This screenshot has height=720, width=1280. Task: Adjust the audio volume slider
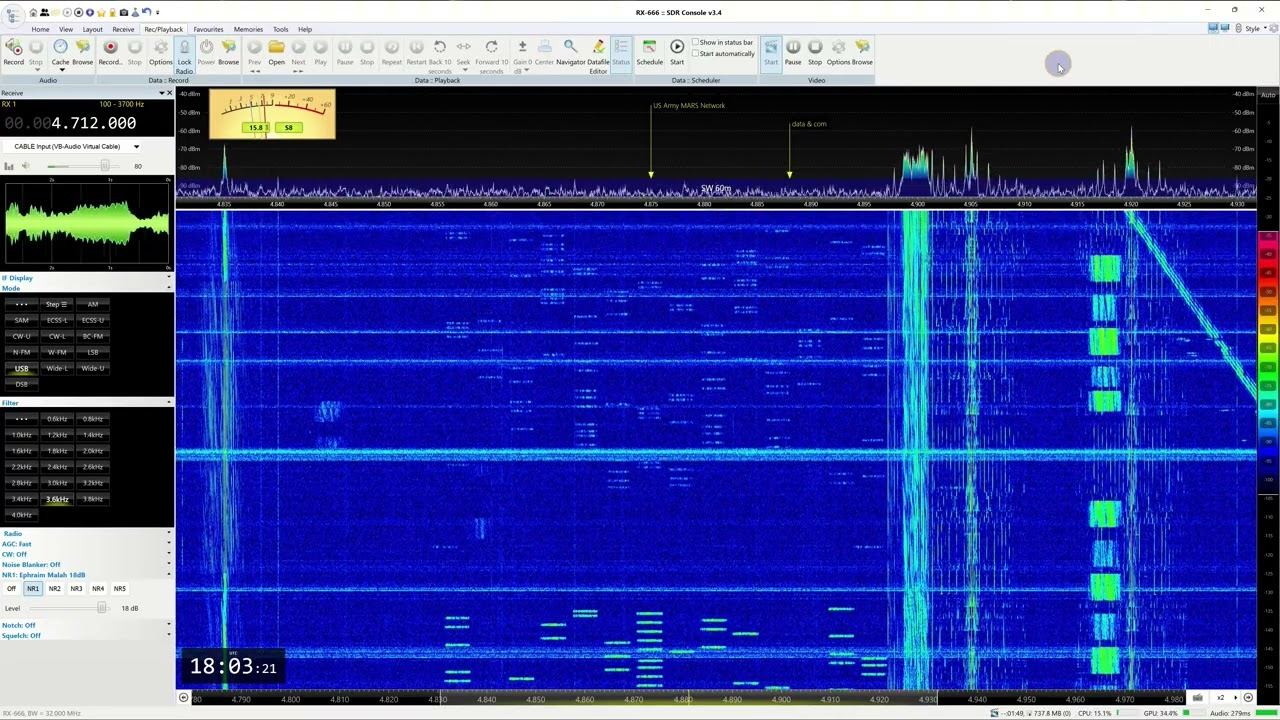(104, 166)
